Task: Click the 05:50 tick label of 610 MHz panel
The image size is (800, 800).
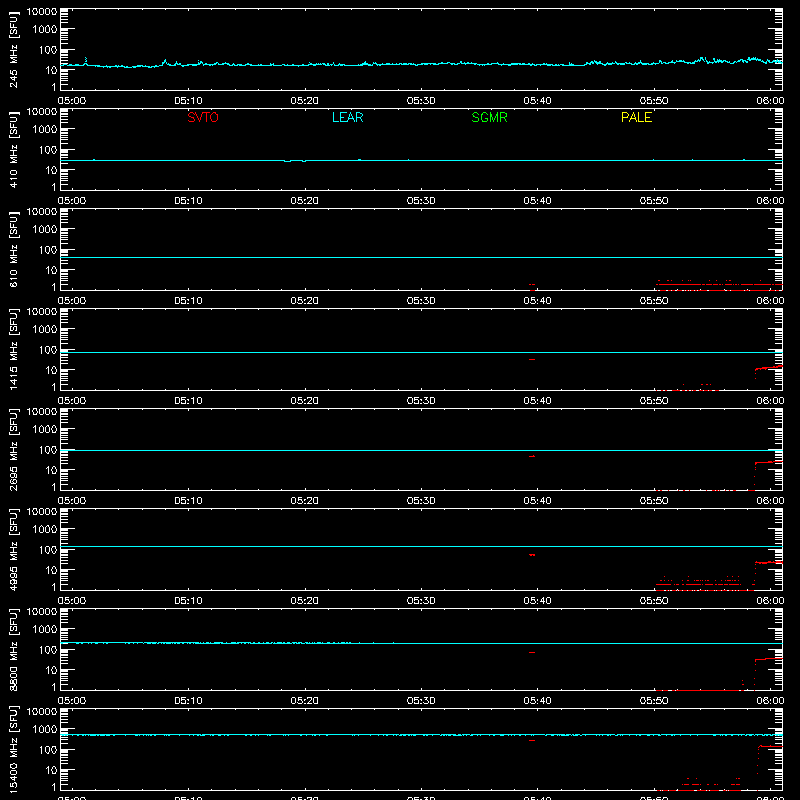Action: (x=654, y=301)
